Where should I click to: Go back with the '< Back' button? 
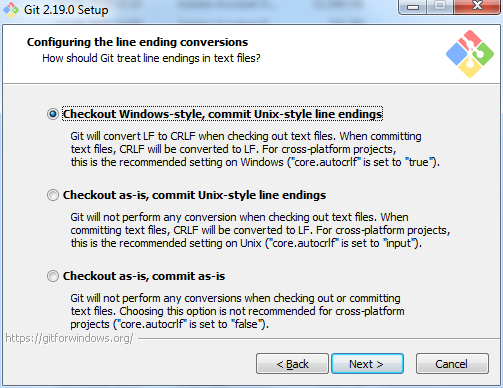coord(292,364)
